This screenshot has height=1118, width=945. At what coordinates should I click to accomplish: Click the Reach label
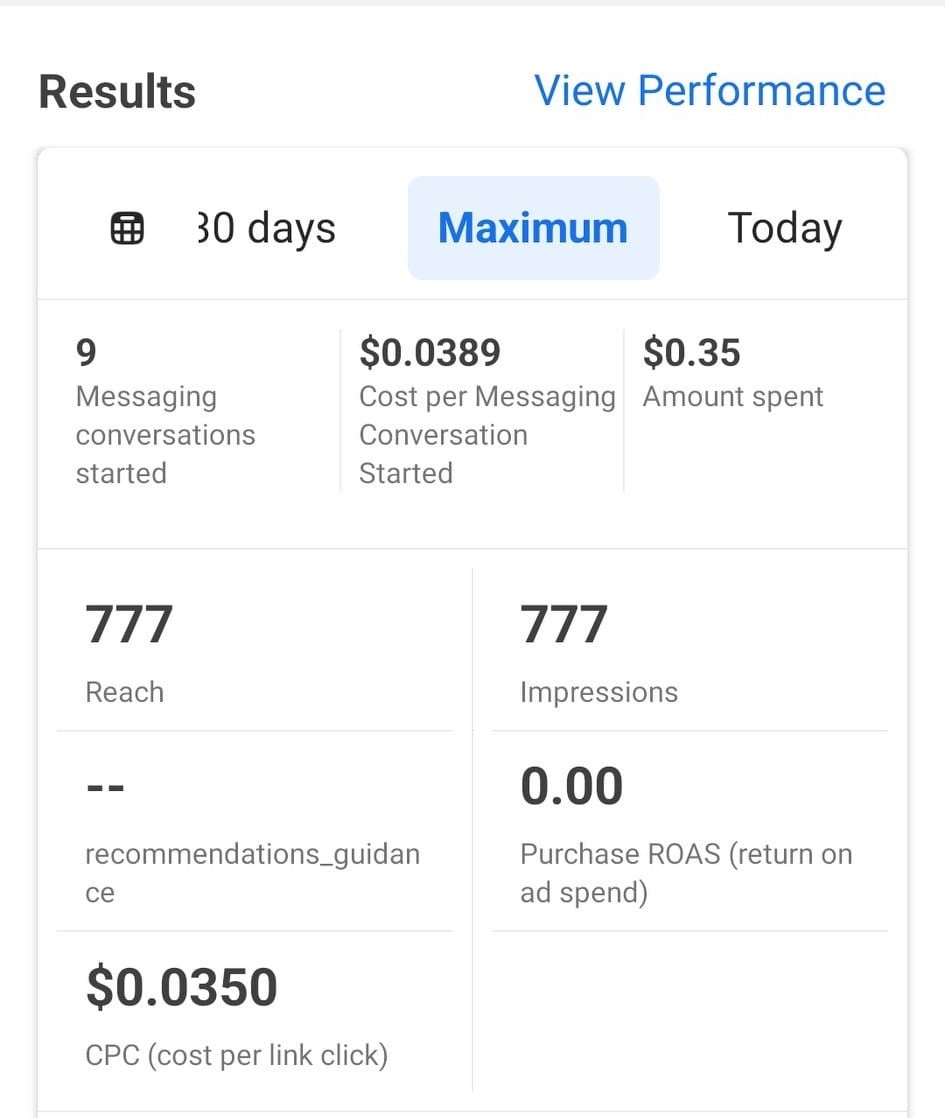tap(124, 692)
